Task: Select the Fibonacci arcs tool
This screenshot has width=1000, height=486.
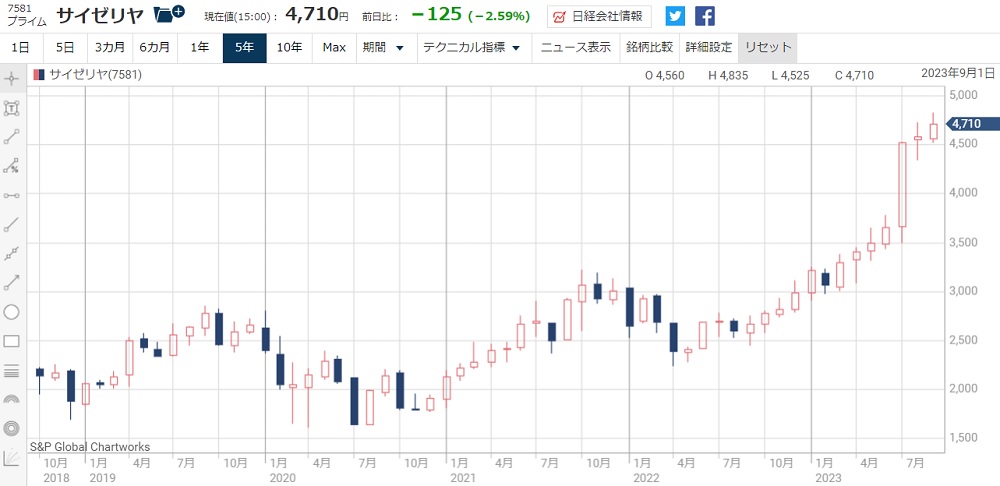Action: tap(11, 399)
